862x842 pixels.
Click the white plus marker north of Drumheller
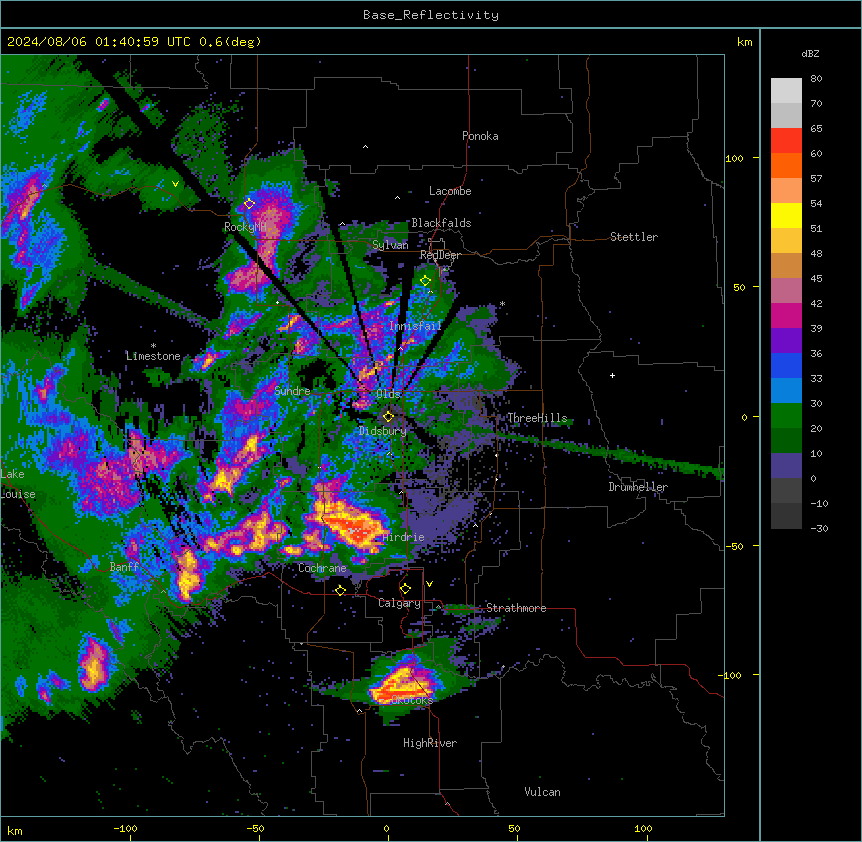[x=612, y=375]
